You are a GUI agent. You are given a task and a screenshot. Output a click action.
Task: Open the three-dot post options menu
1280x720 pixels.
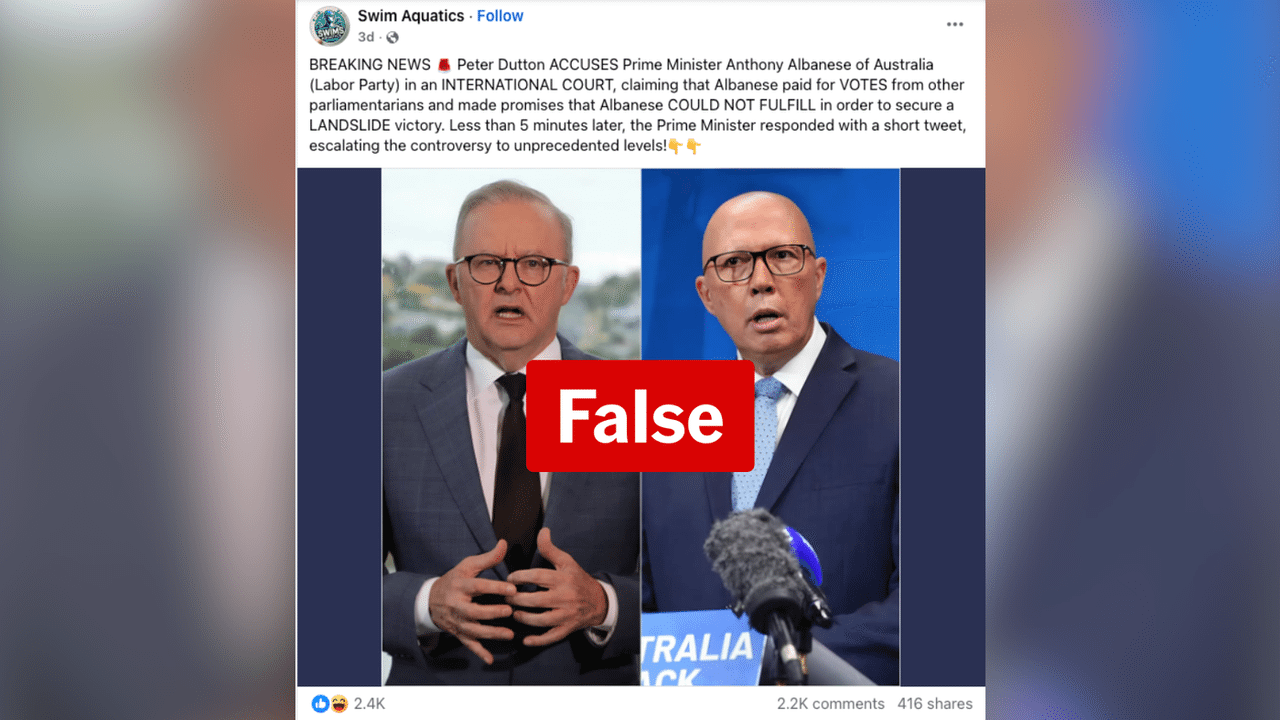click(x=955, y=25)
